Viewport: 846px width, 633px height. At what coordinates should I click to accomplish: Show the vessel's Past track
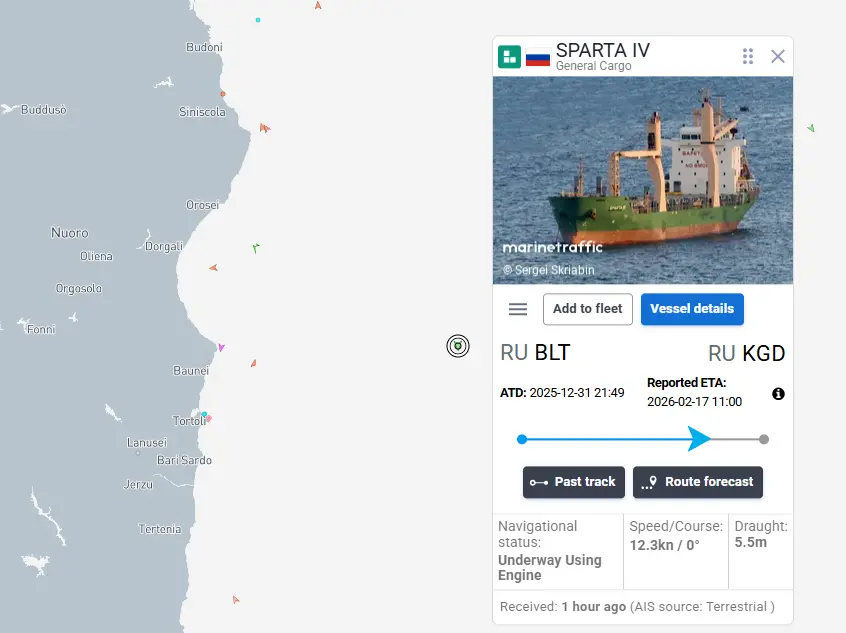point(574,482)
